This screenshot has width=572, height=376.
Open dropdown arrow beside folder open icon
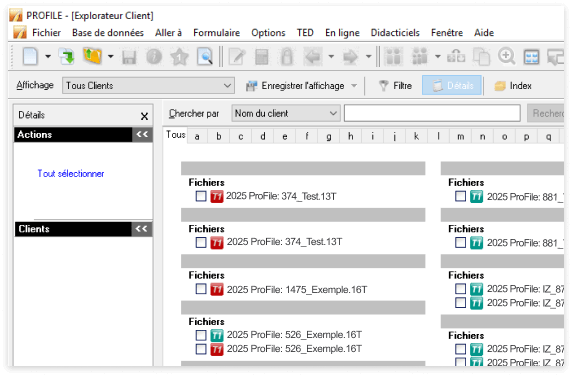(x=111, y=57)
